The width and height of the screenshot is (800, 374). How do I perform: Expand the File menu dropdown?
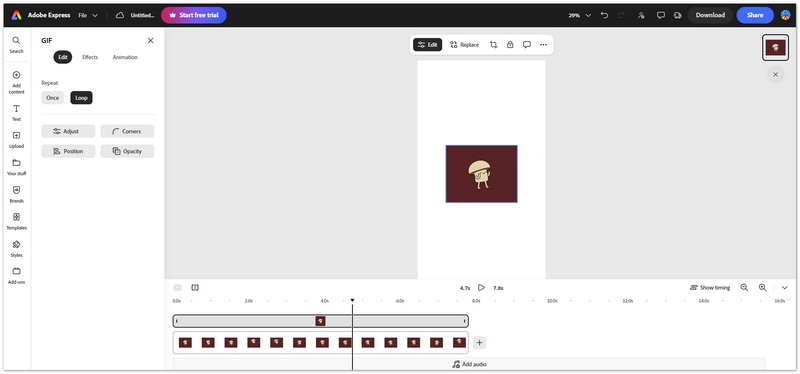88,15
